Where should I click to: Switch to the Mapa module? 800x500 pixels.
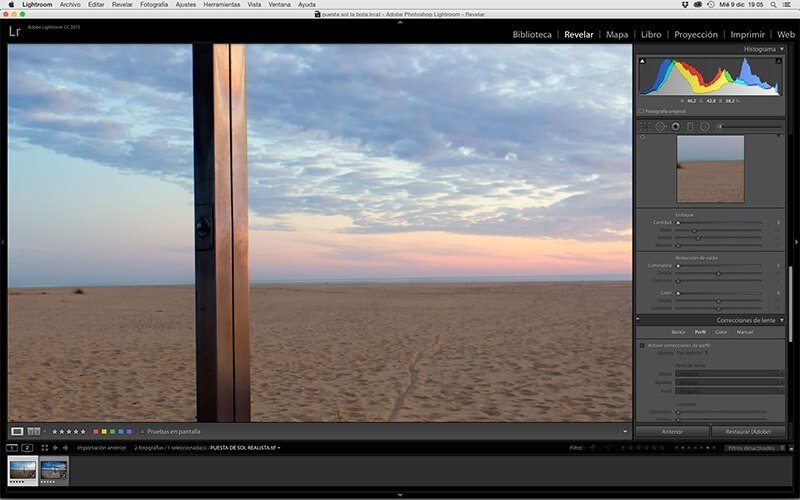point(617,34)
